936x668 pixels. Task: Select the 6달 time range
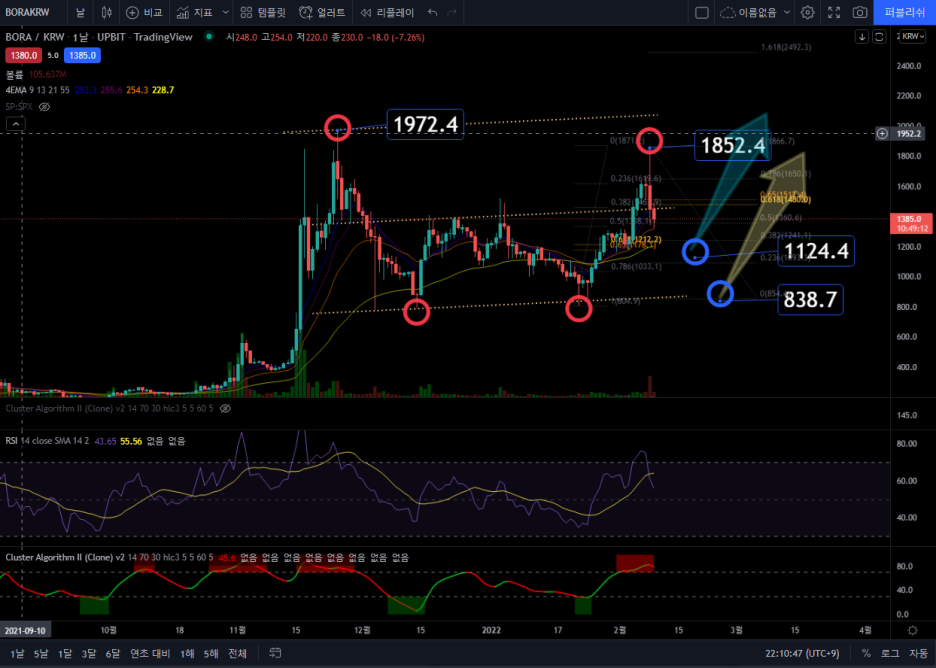coord(112,654)
